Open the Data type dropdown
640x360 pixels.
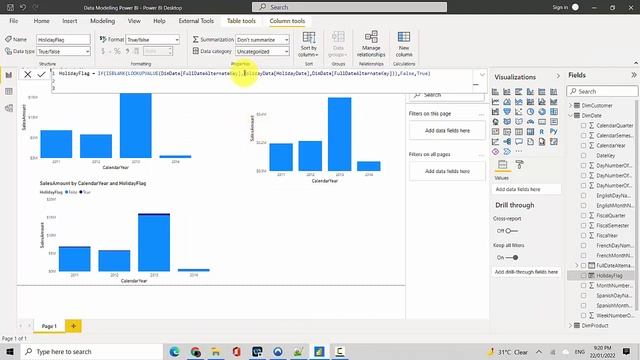pos(63,51)
